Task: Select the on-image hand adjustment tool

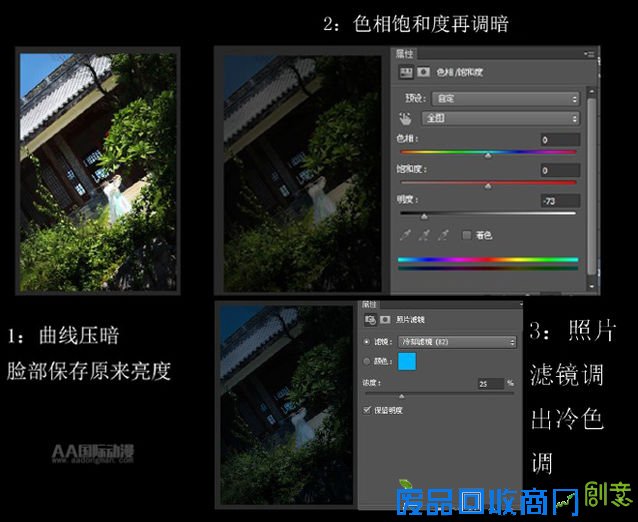Action: point(405,119)
